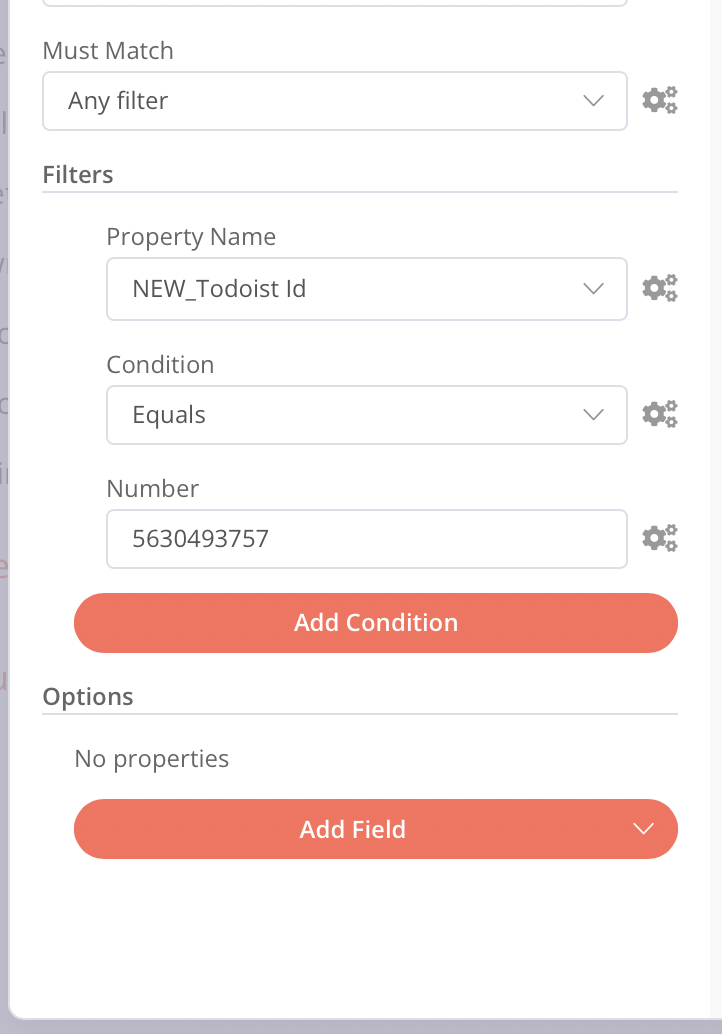Click the Condition field label

pyautogui.click(x=160, y=365)
